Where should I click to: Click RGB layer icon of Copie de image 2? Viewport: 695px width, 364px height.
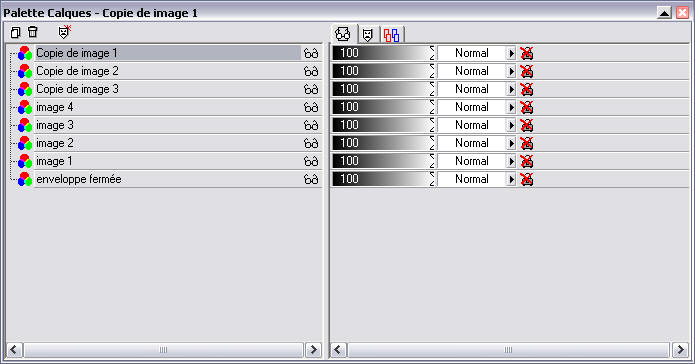[25, 71]
